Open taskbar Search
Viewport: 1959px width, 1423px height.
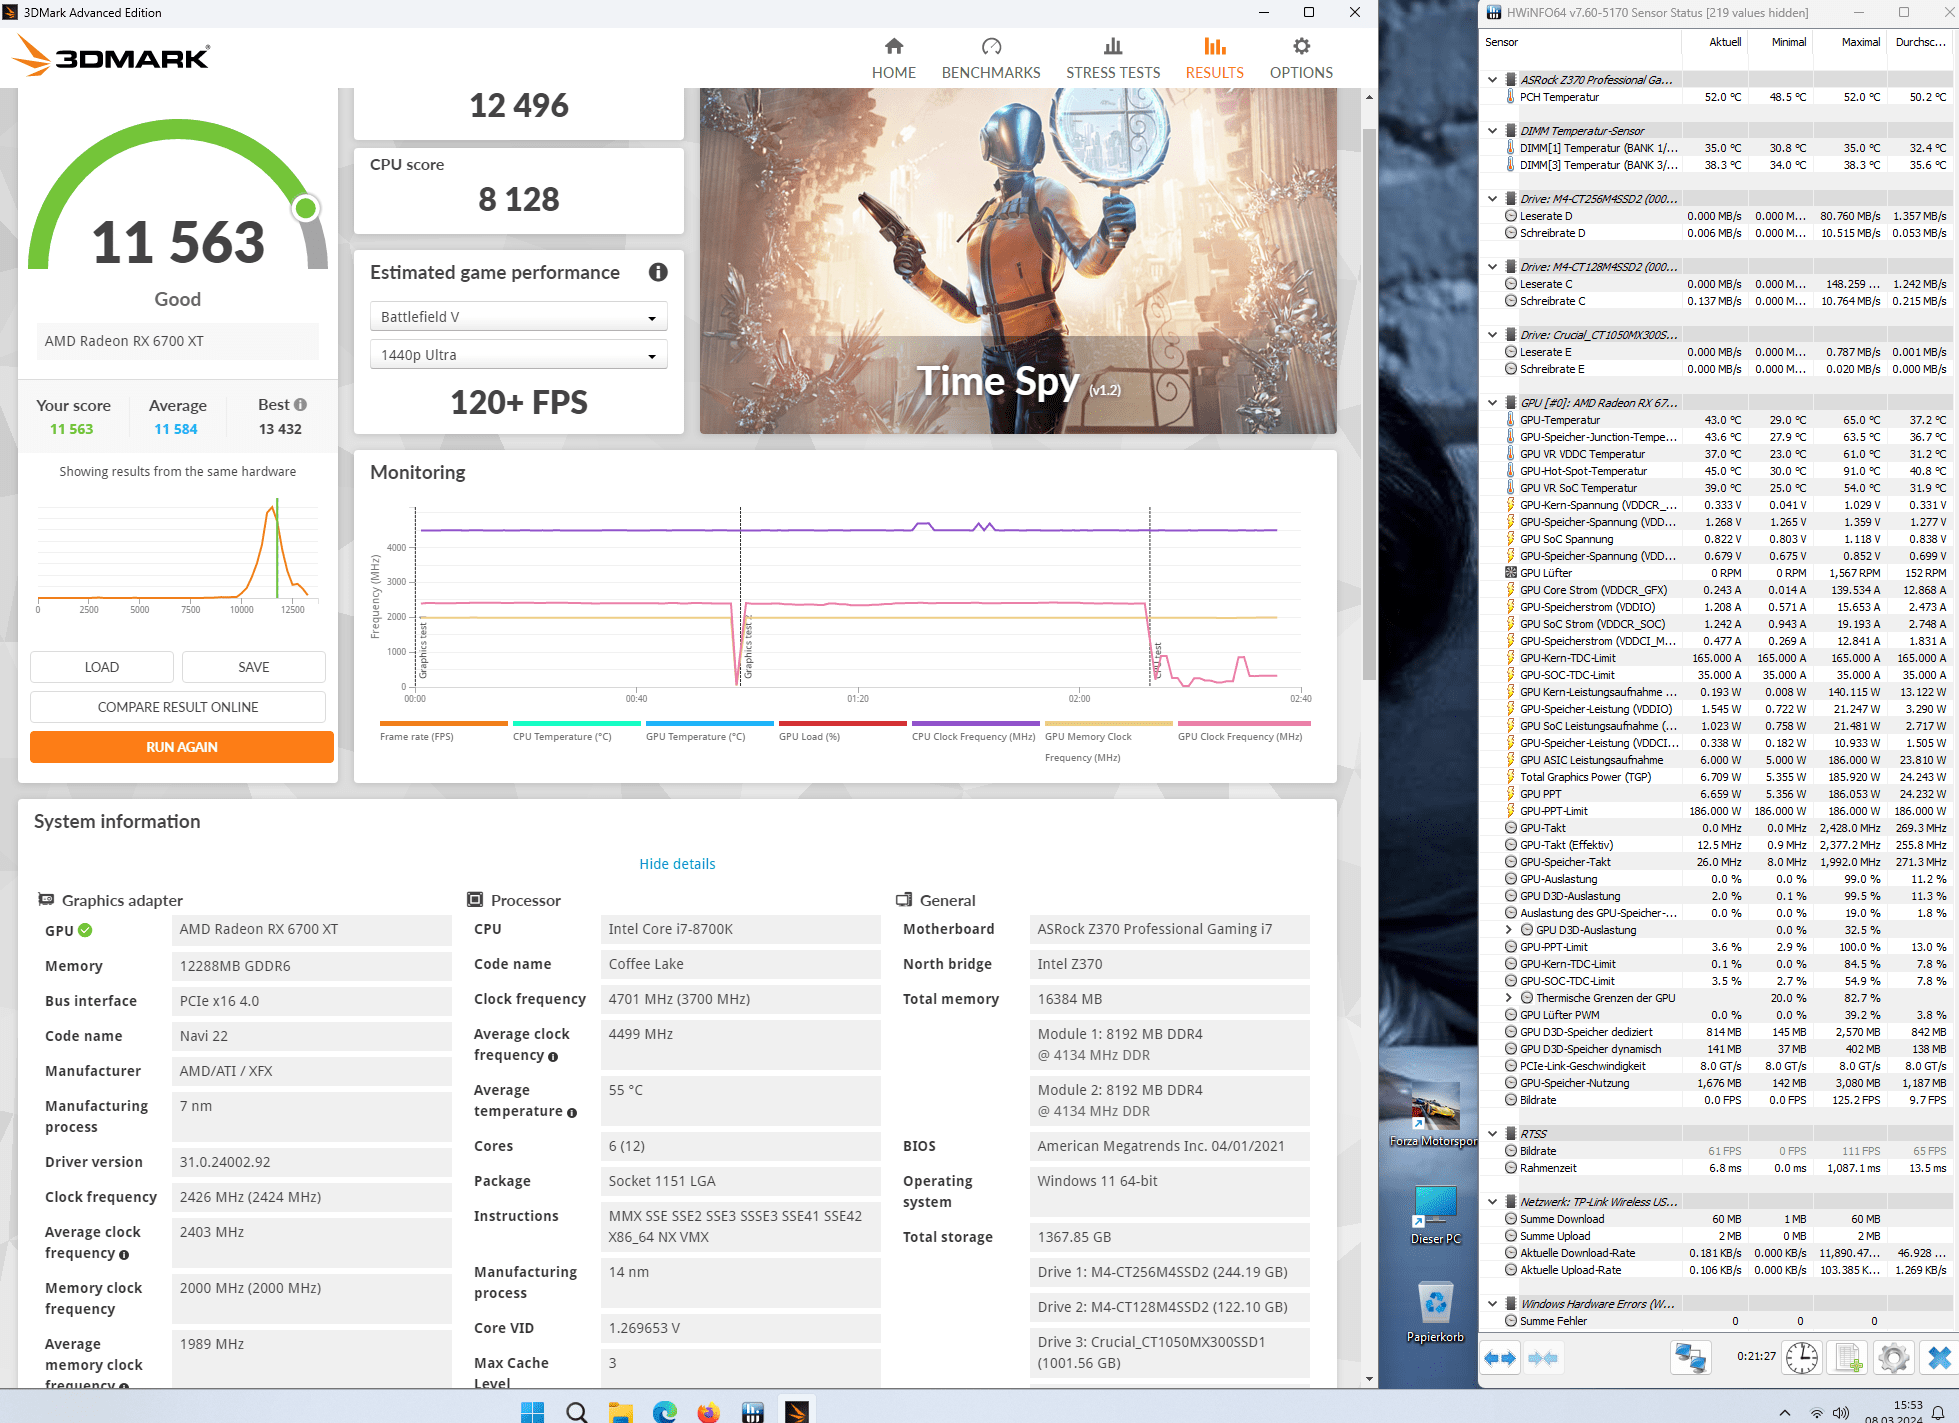click(577, 1411)
